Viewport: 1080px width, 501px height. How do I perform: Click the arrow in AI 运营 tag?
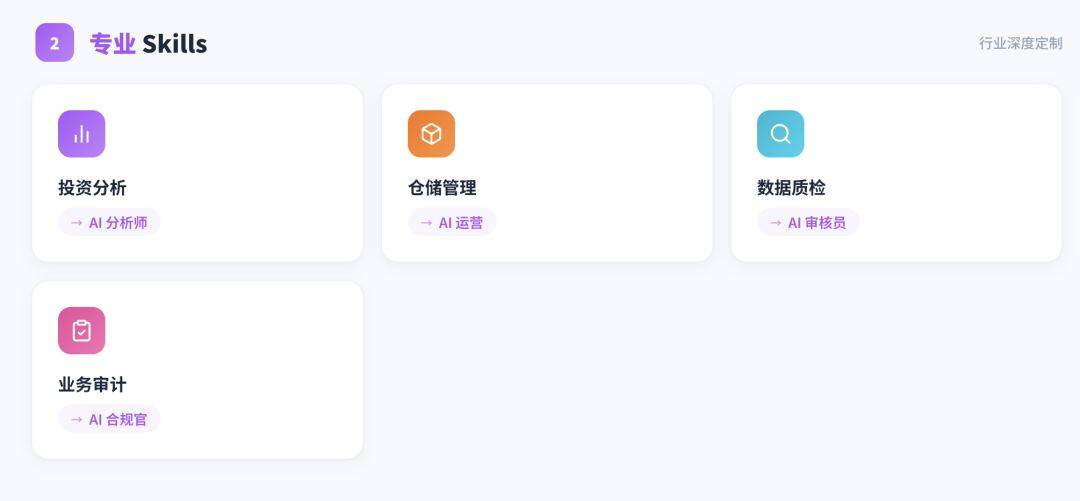426,223
